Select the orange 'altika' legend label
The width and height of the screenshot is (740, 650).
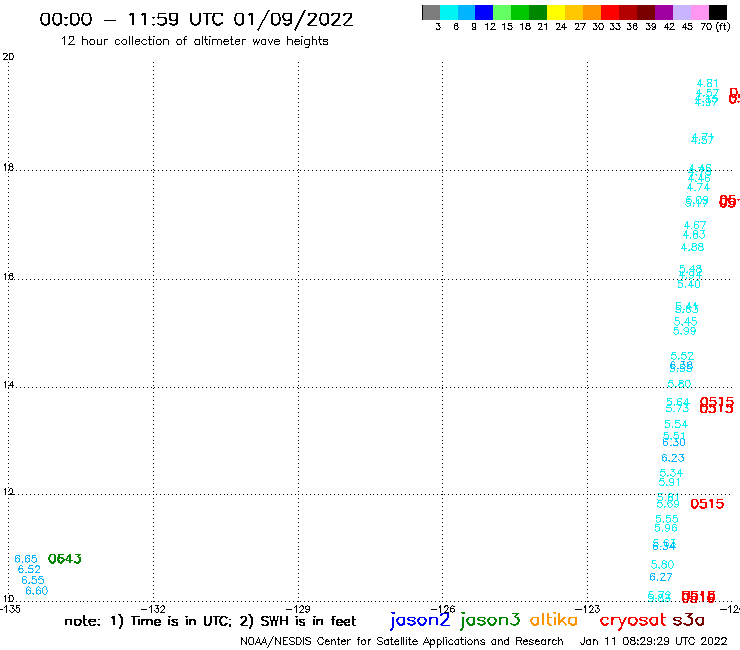click(554, 620)
